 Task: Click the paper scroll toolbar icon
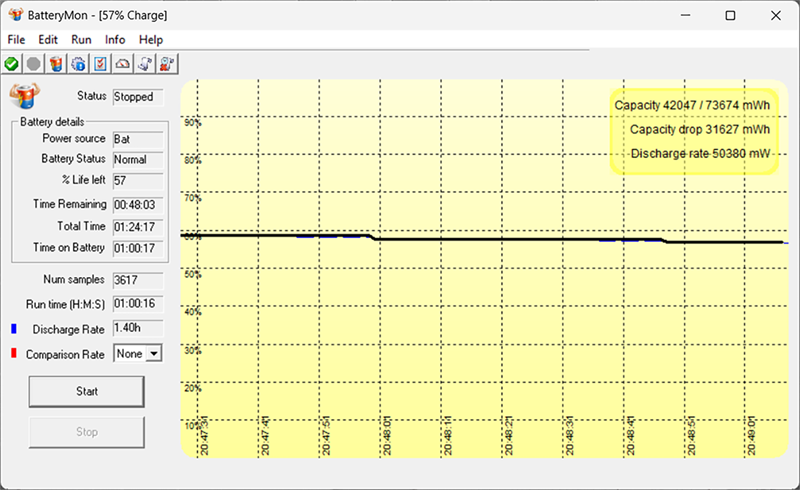click(145, 64)
